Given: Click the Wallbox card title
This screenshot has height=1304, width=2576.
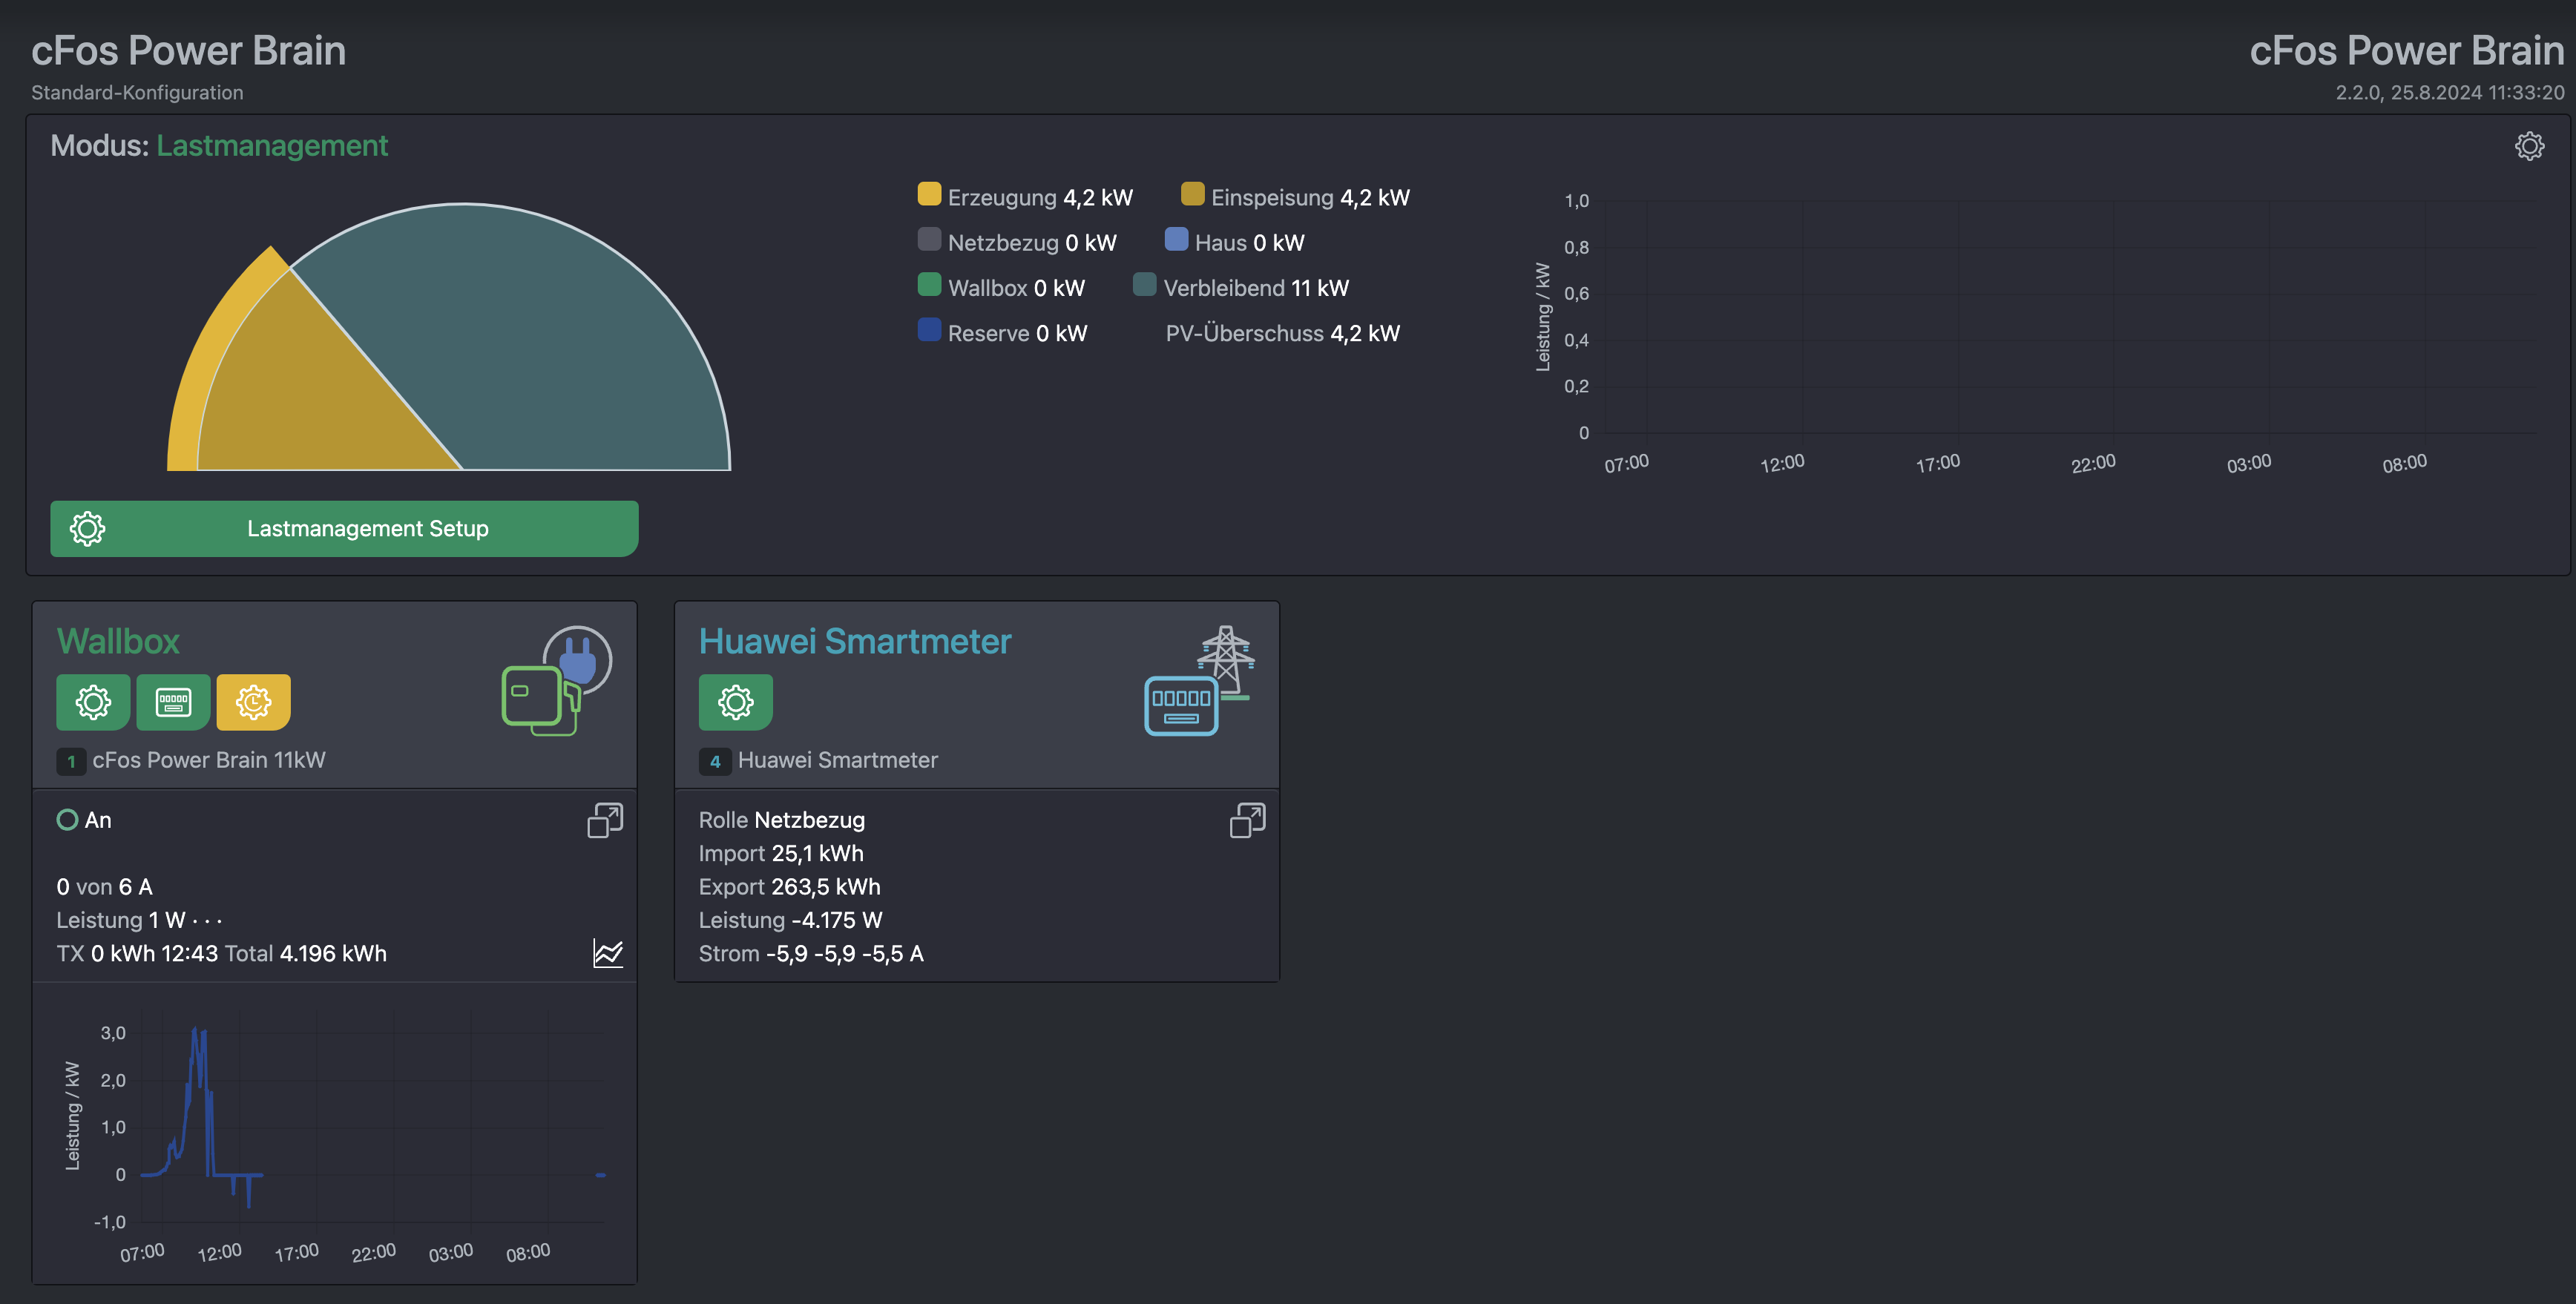Looking at the screenshot, I should pyautogui.click(x=118, y=641).
